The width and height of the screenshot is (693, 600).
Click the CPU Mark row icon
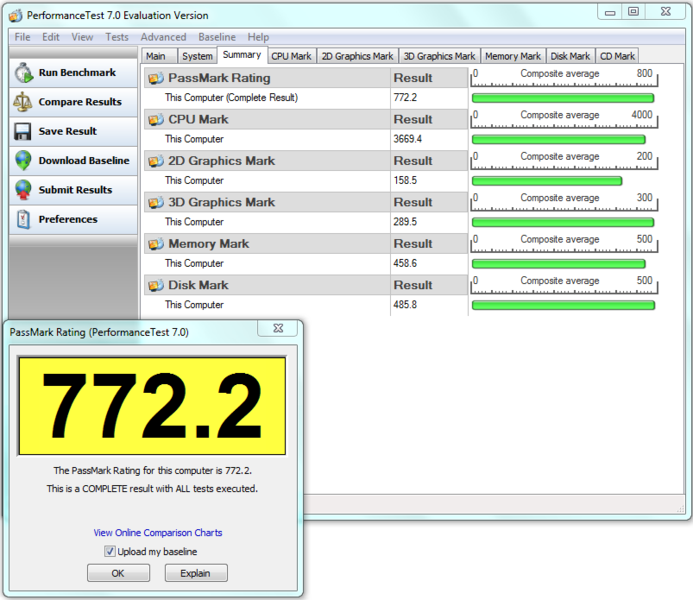click(x=156, y=120)
